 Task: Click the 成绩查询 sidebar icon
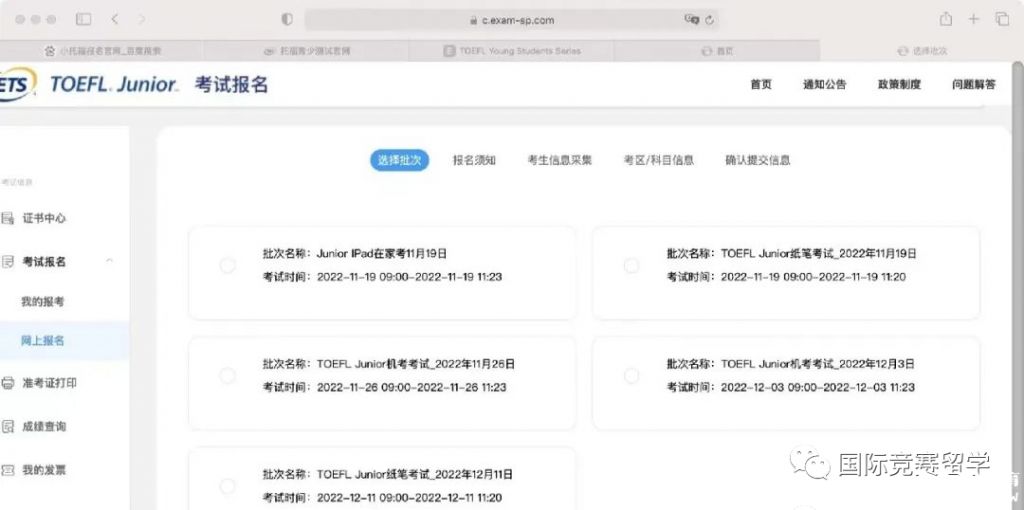tap(8, 427)
